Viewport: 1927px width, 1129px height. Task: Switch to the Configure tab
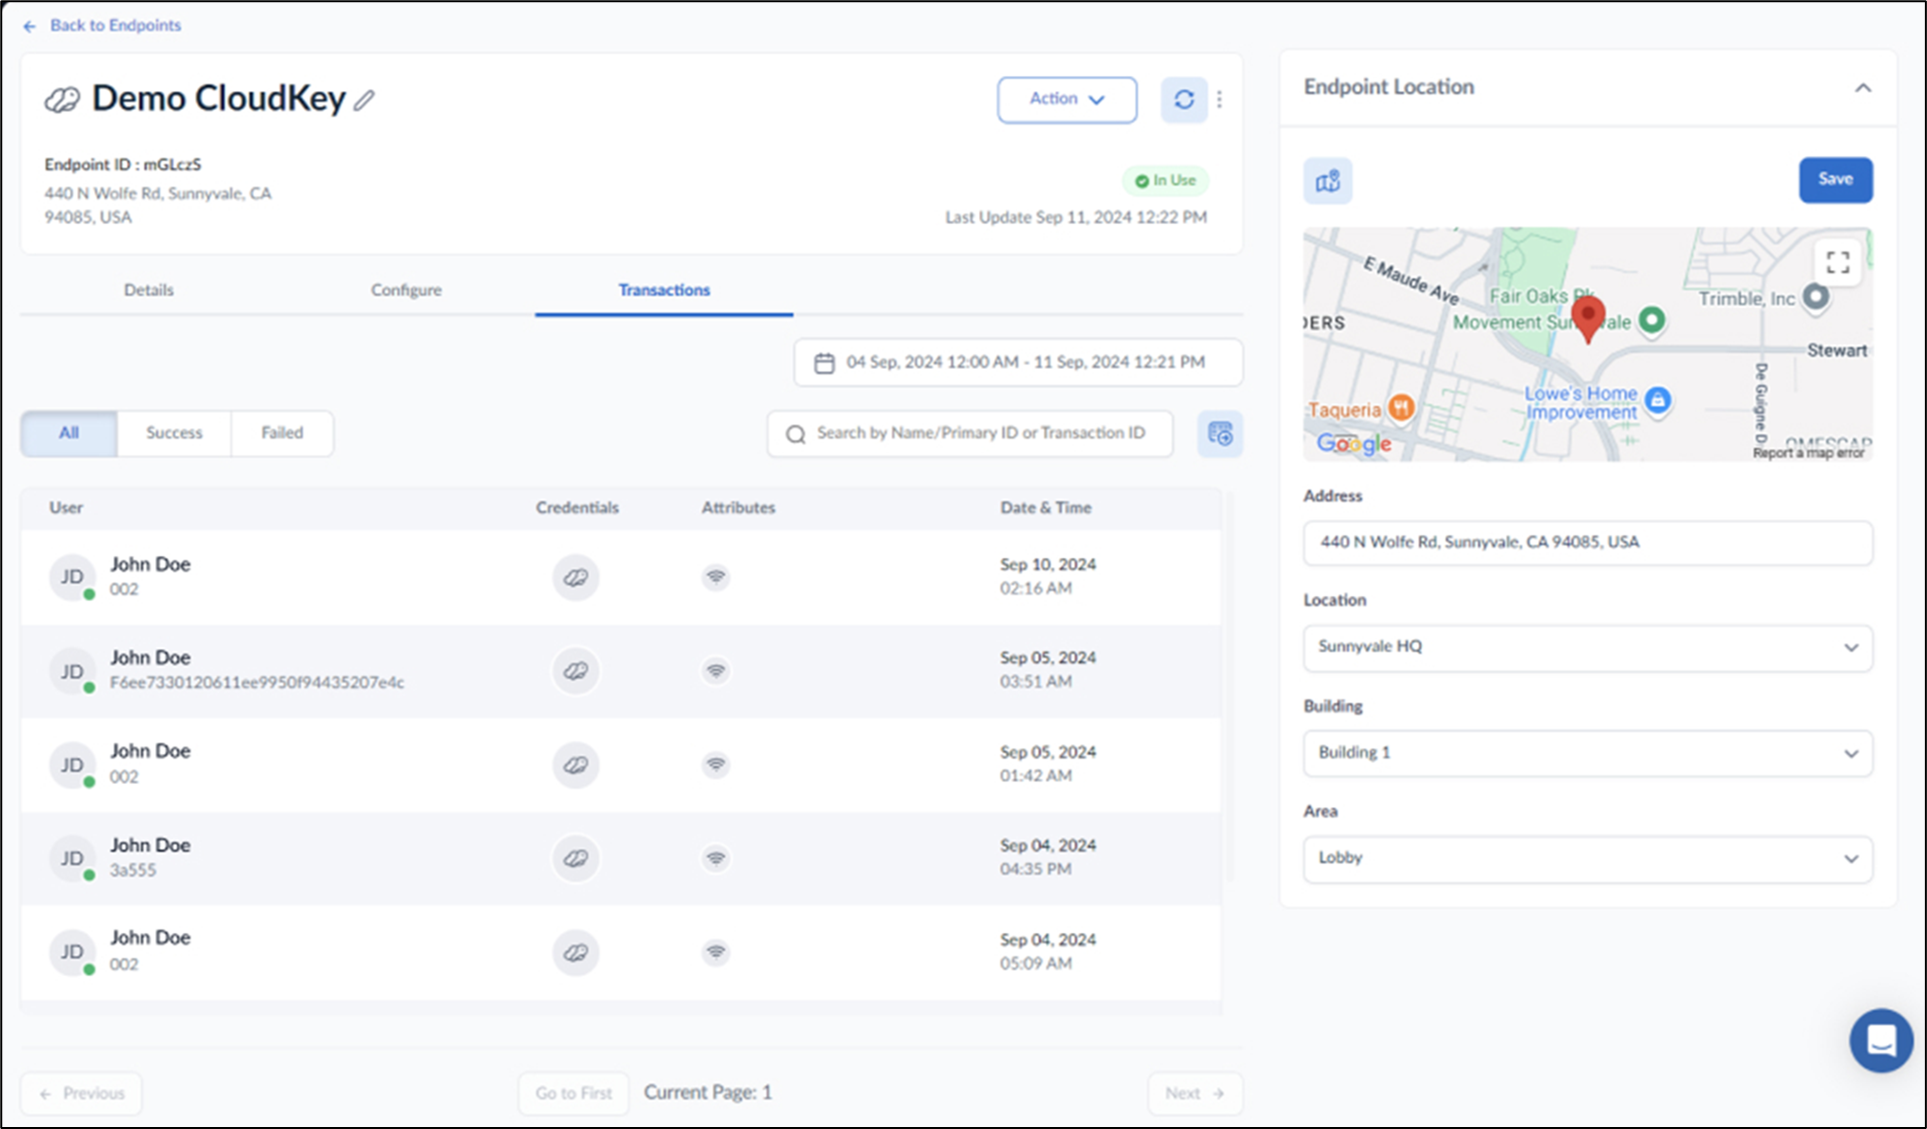[406, 290]
